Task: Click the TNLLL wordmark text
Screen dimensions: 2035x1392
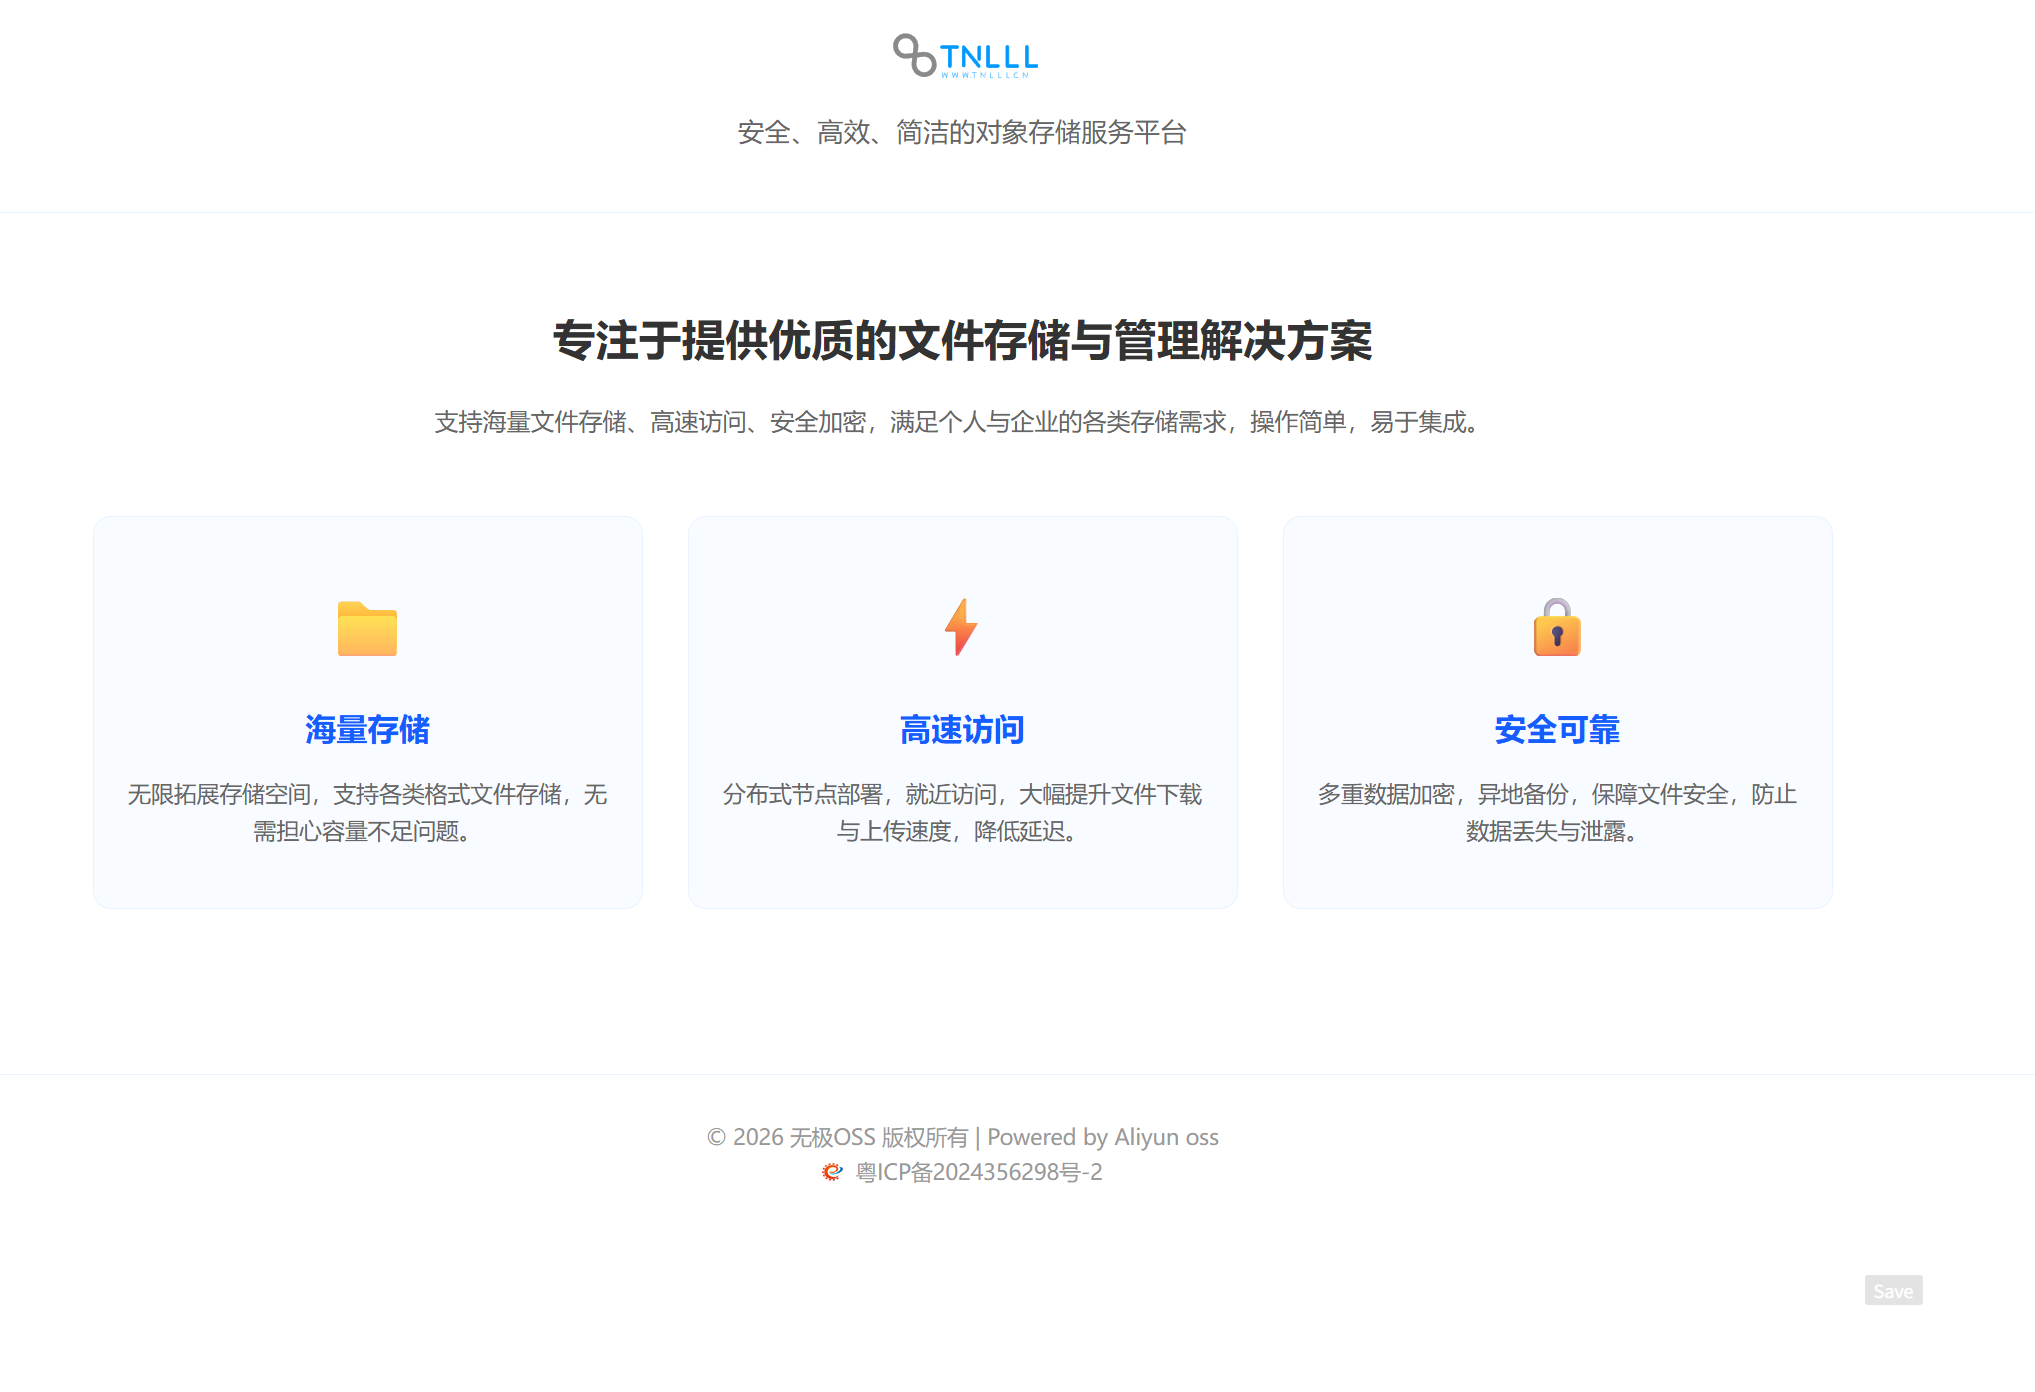Action: click(x=988, y=57)
